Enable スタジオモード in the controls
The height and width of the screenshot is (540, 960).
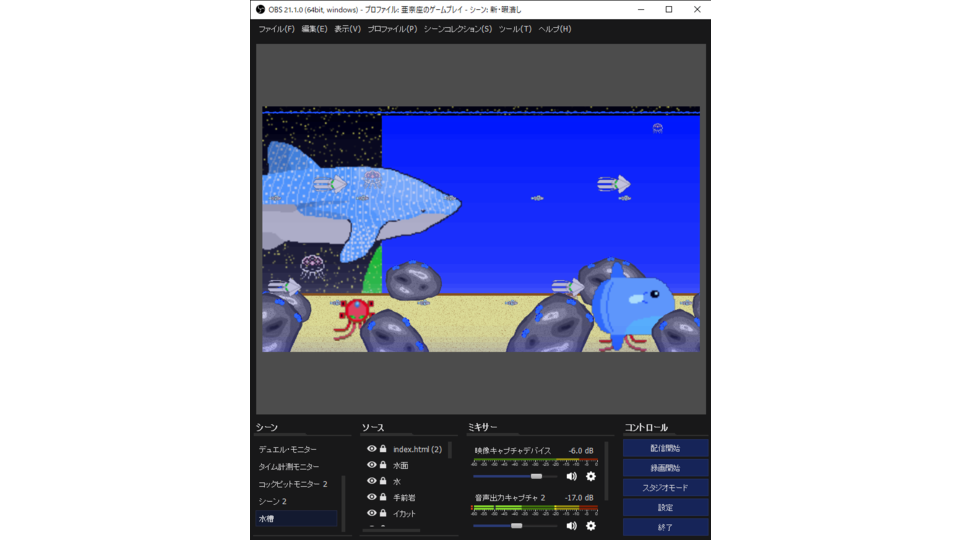click(x=665, y=488)
